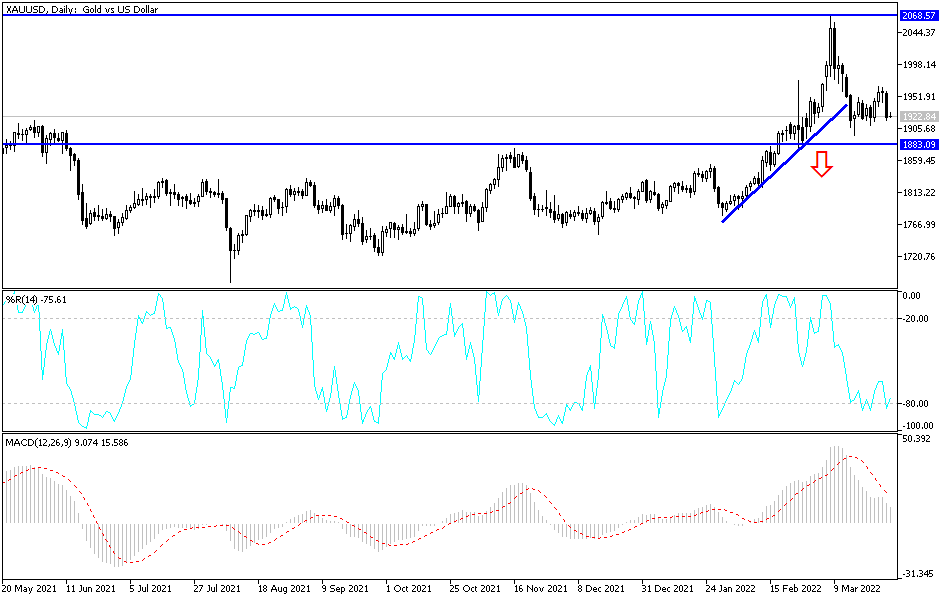Click the -80.00 level on Williams %R scale
Image resolution: width=950 pixels, height=600 pixels.
[x=919, y=404]
